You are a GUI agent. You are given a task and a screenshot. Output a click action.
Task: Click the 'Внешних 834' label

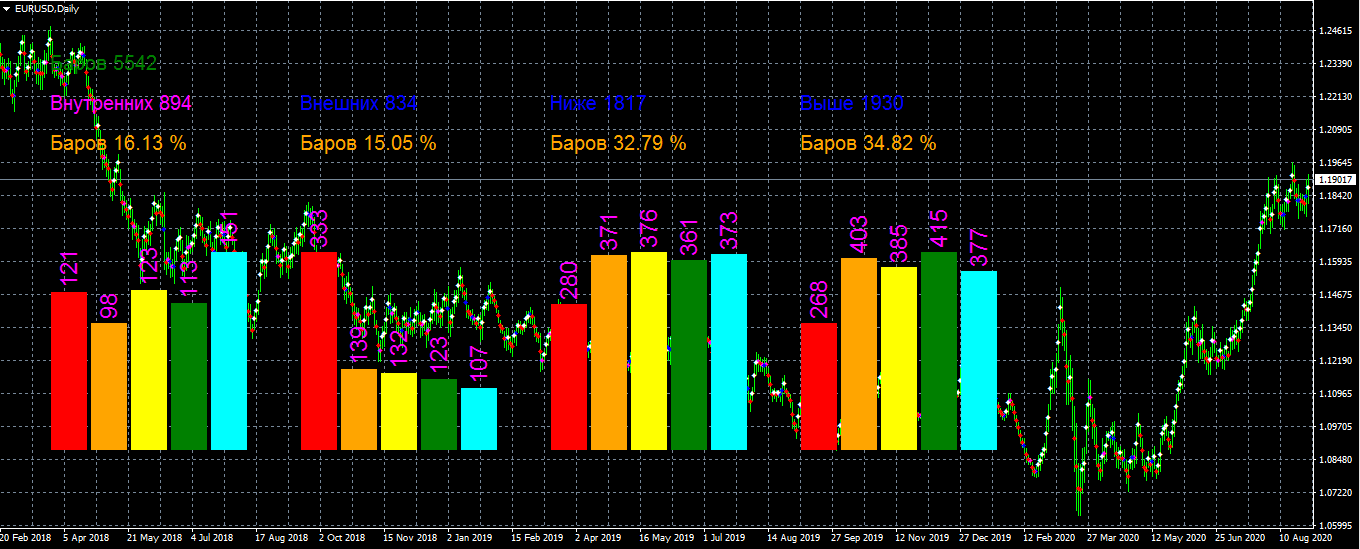359,103
